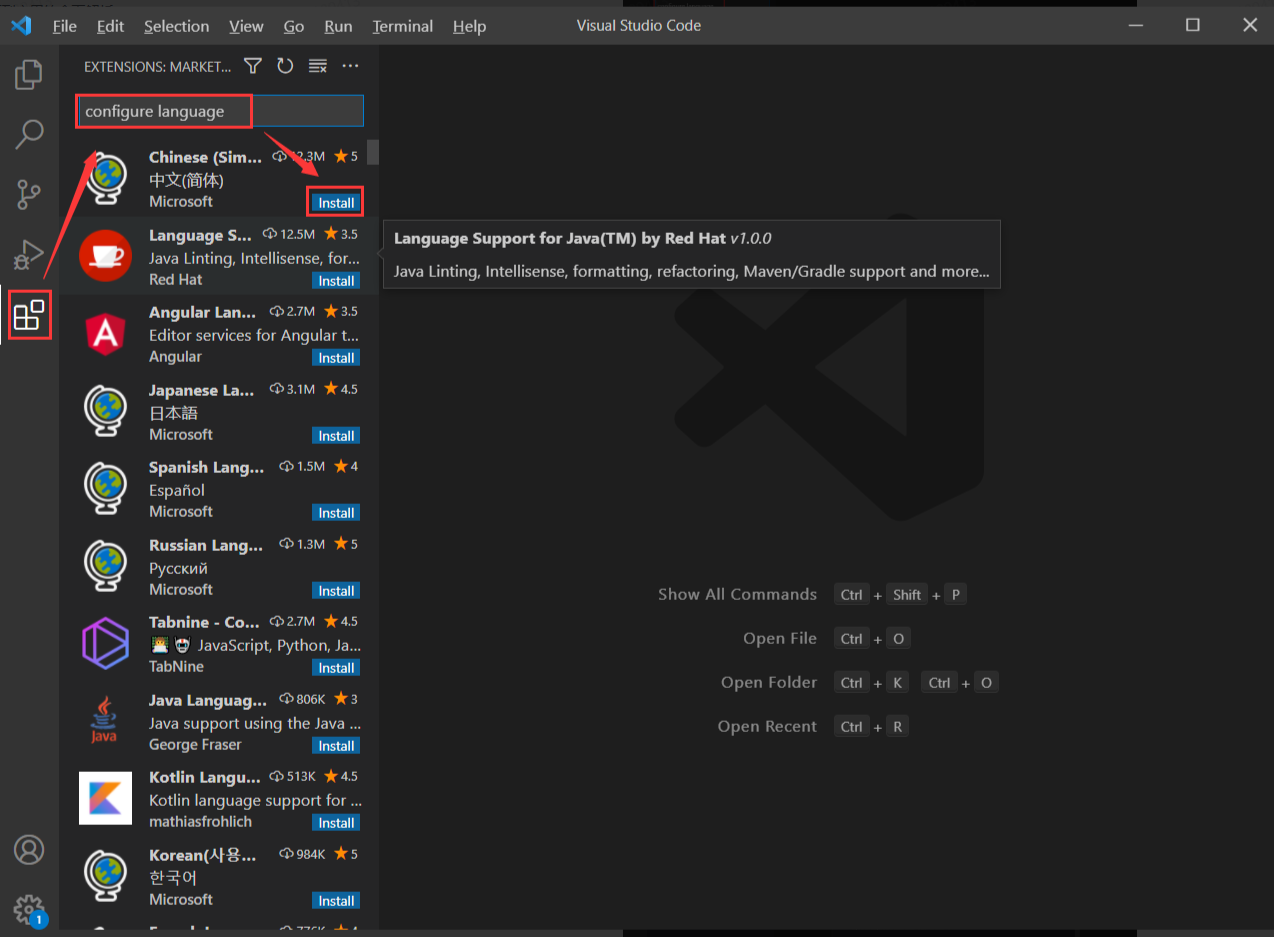Click the Español extension description
The height and width of the screenshot is (937, 1274).
pyautogui.click(x=177, y=490)
